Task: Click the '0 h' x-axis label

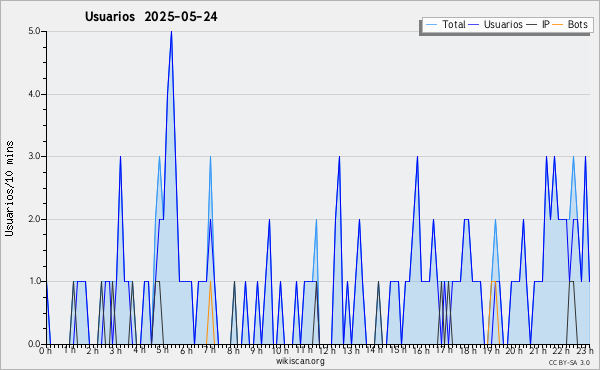Action: point(45,351)
